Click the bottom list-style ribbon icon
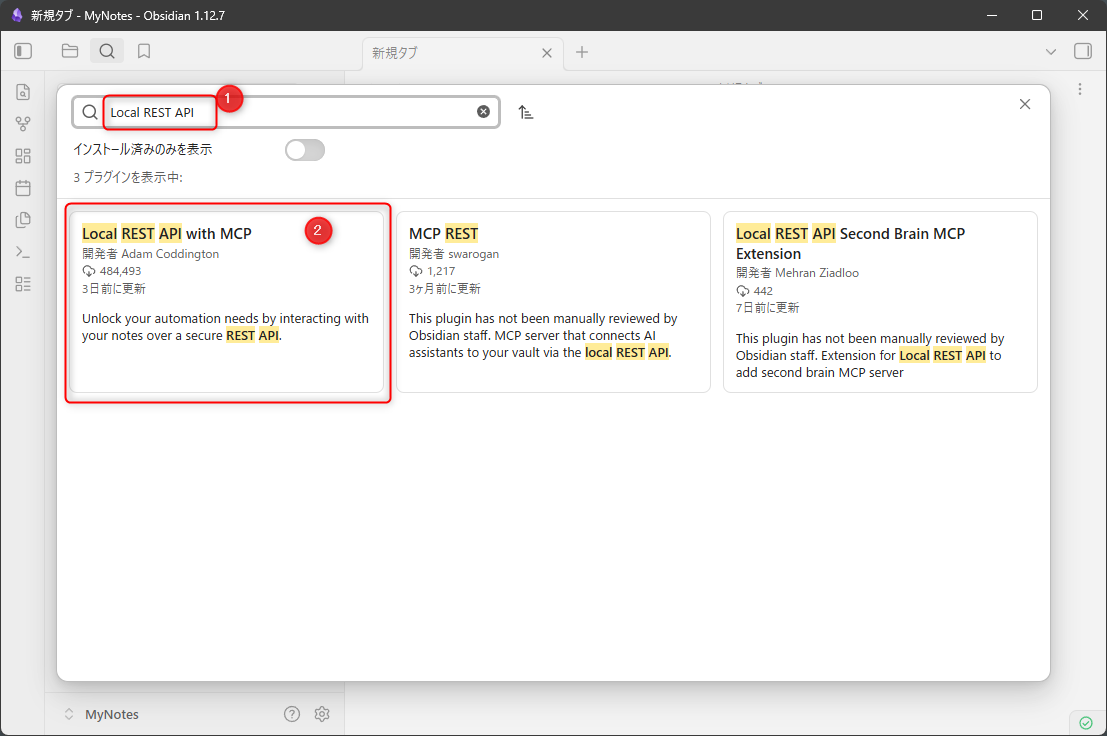The width and height of the screenshot is (1107, 736). click(x=23, y=284)
